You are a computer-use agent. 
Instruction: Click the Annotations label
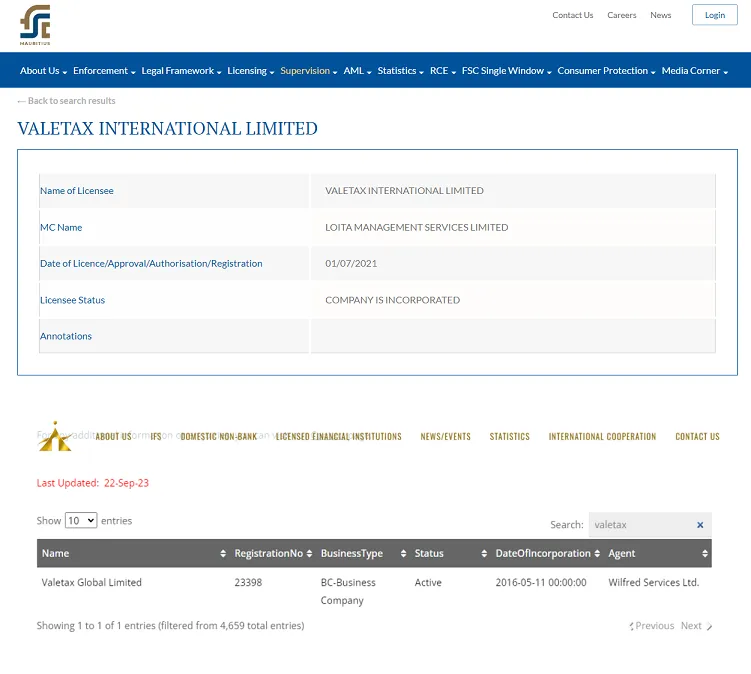(66, 336)
